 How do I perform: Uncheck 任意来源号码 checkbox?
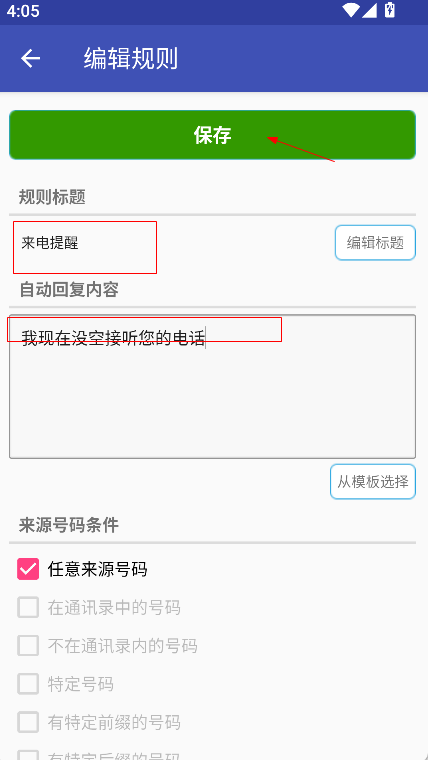point(28,569)
